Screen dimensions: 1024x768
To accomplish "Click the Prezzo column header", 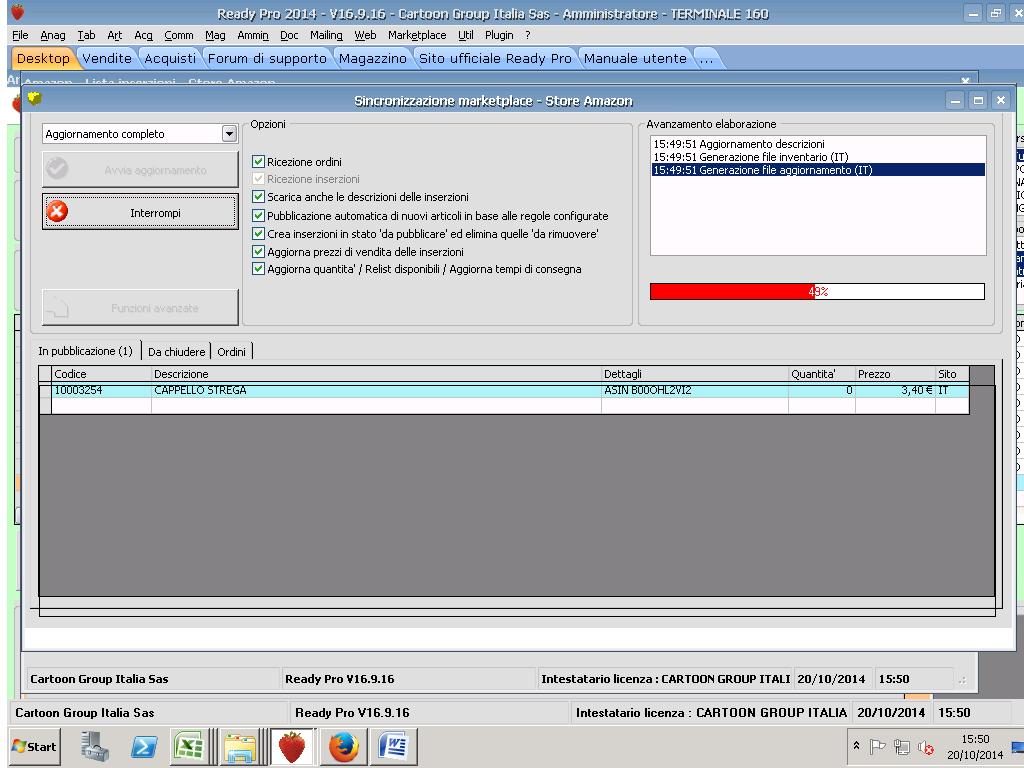I will [x=895, y=374].
